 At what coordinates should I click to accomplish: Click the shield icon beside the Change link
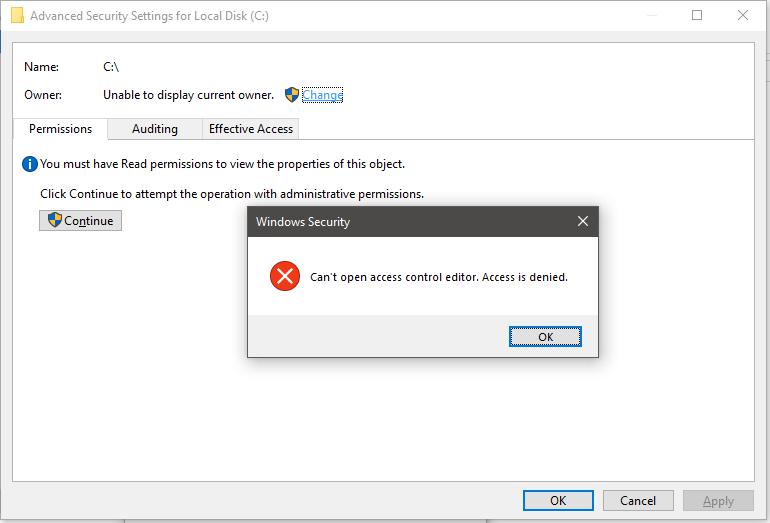pyautogui.click(x=292, y=95)
